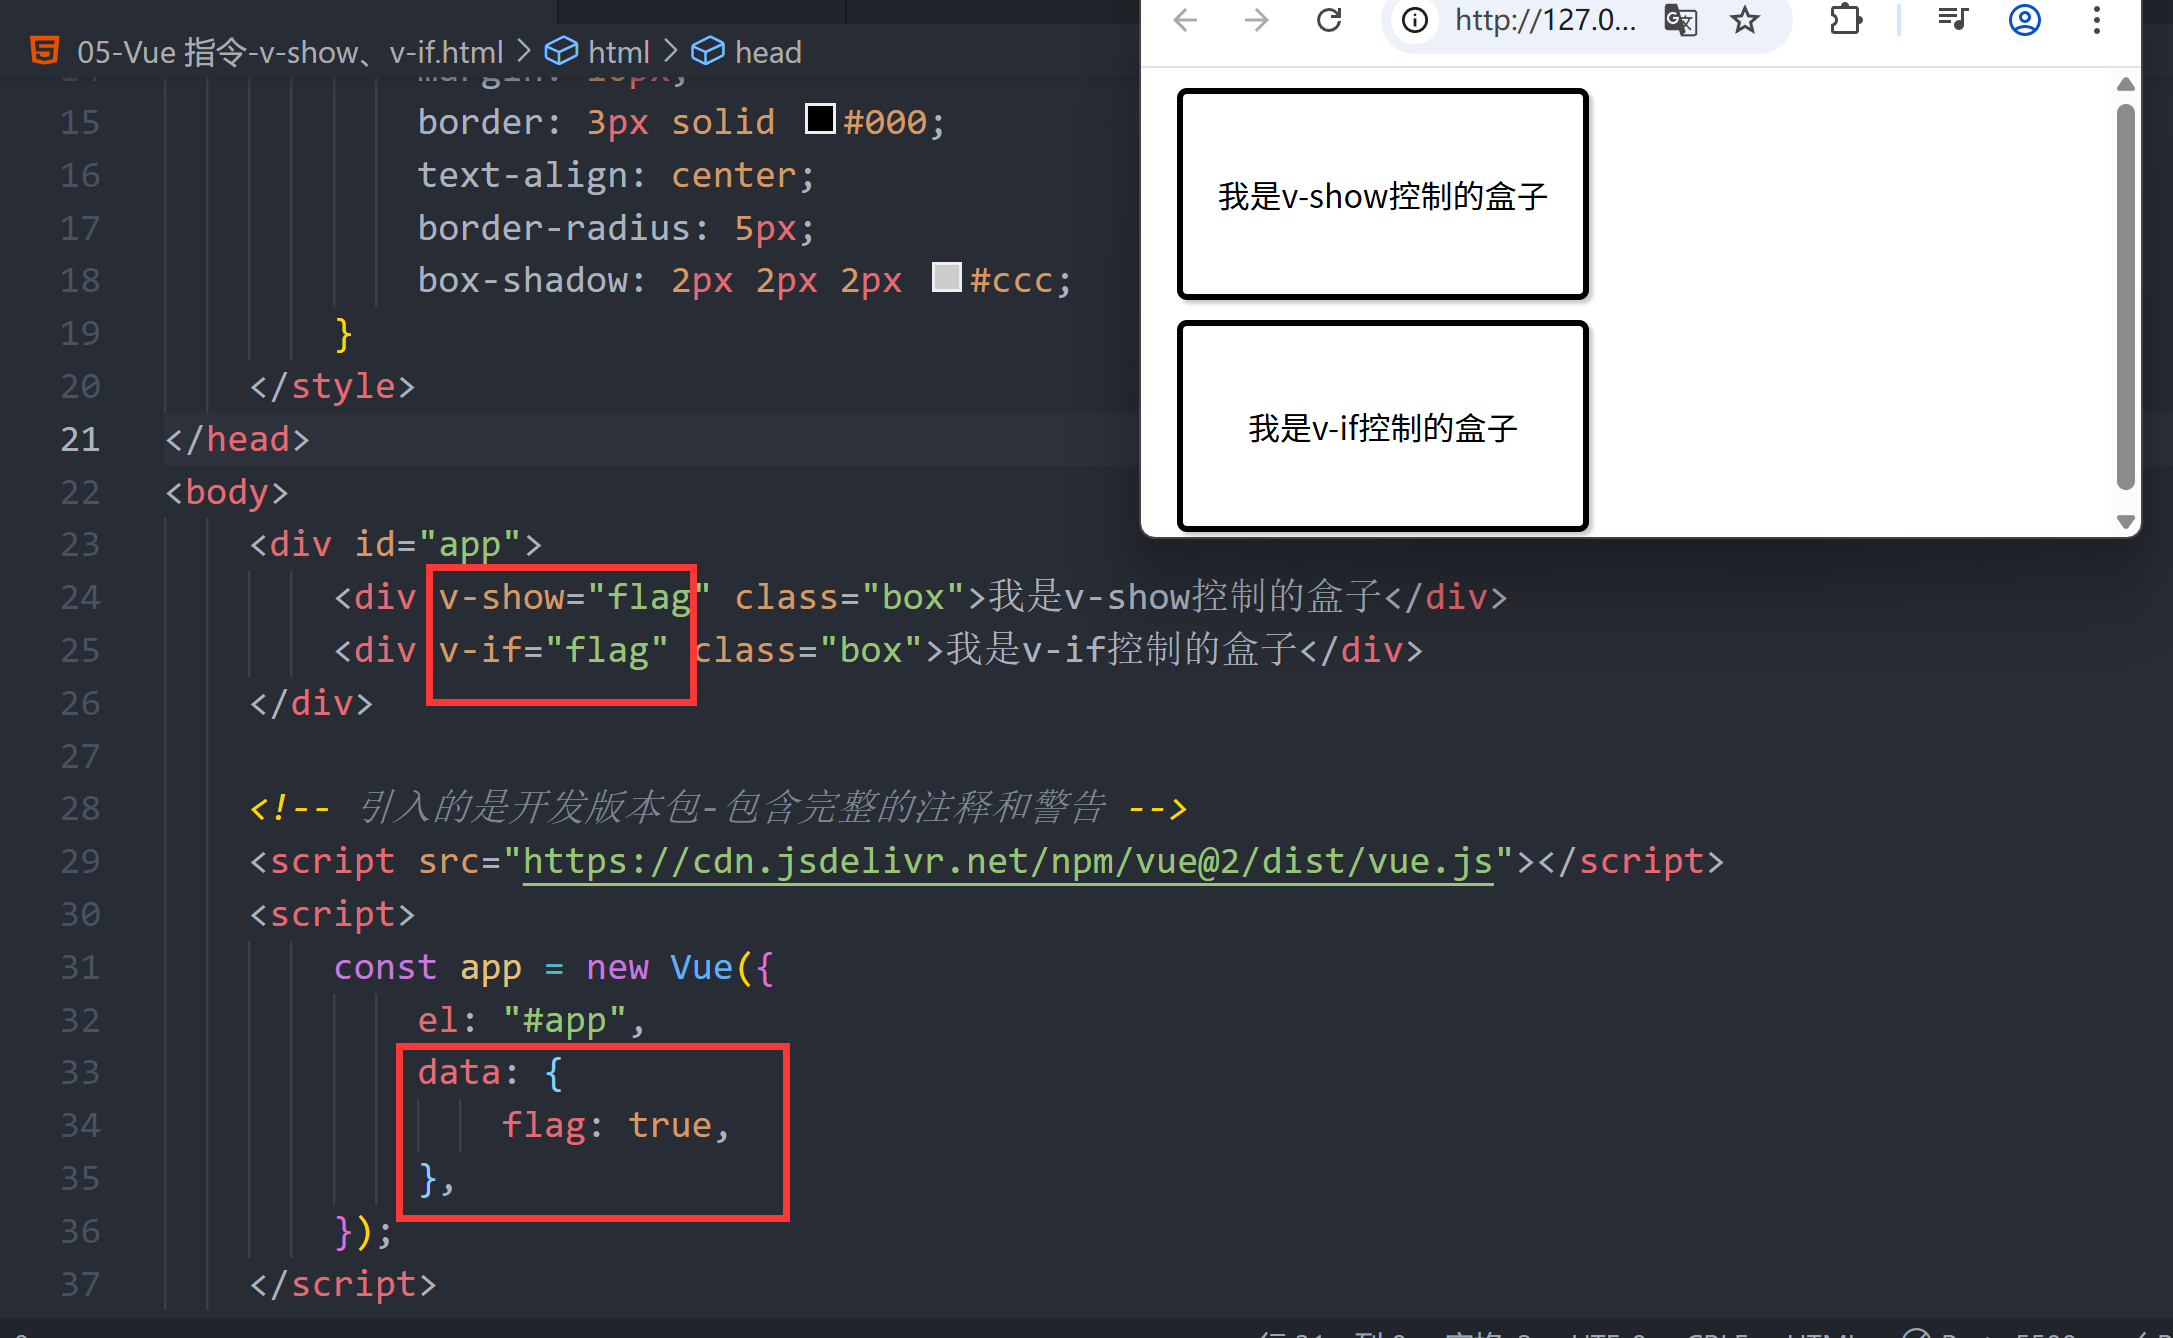Open the browser extensions puzzle icon

[x=1846, y=20]
